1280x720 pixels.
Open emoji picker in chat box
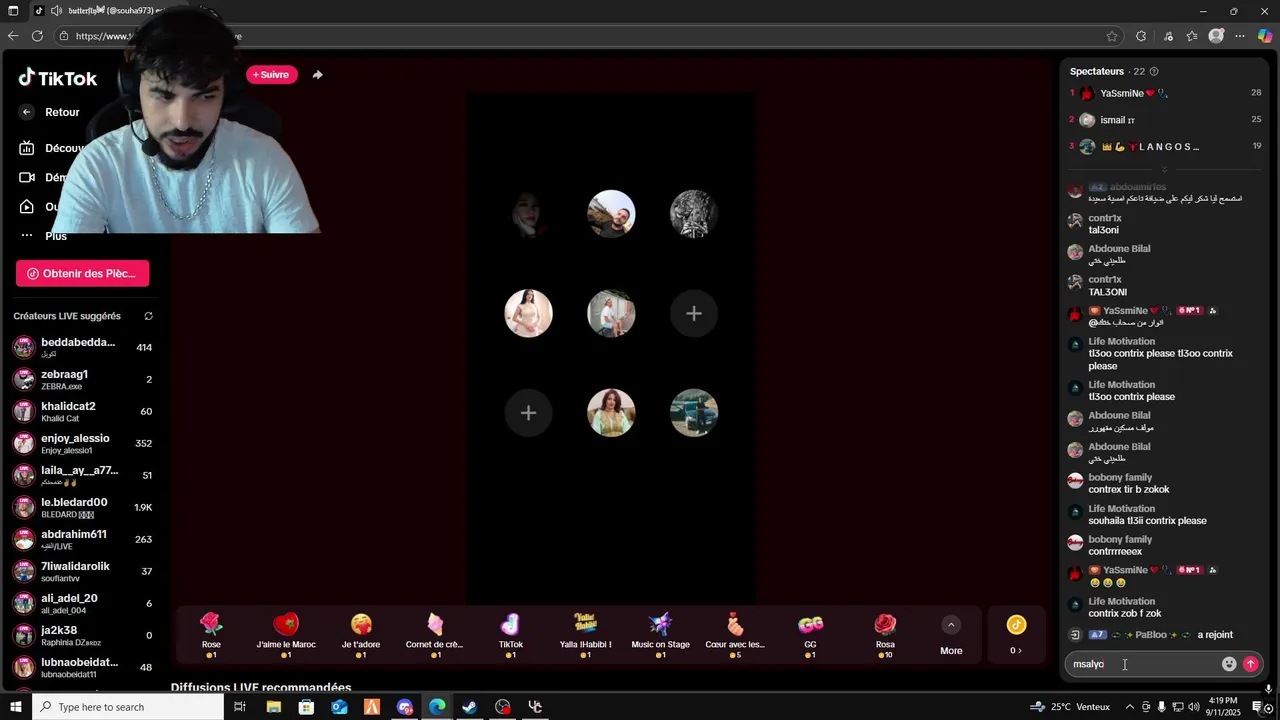pos(1229,664)
